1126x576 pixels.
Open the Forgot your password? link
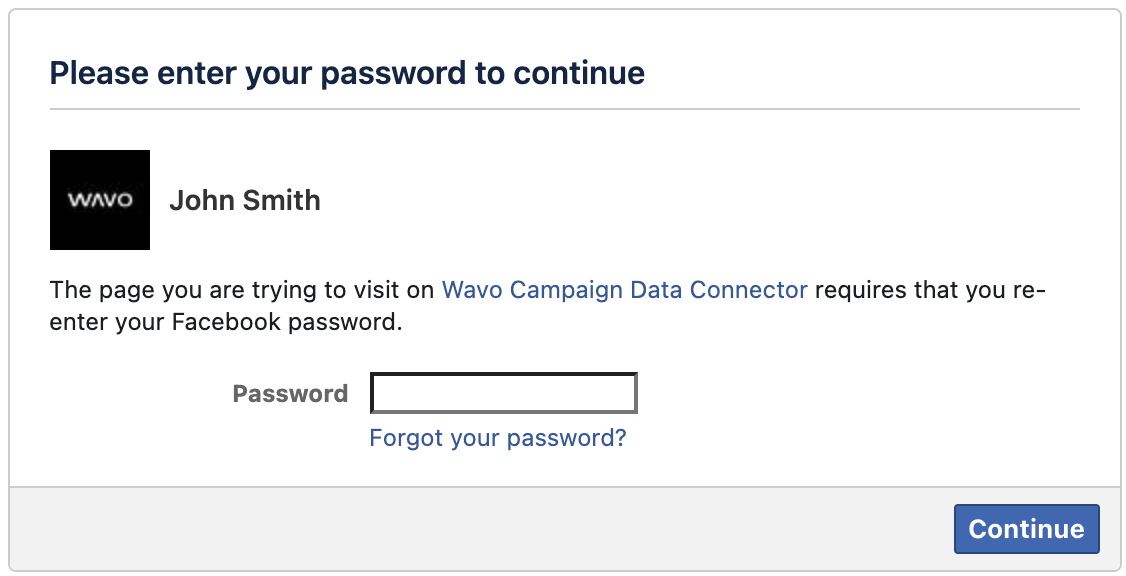[498, 437]
